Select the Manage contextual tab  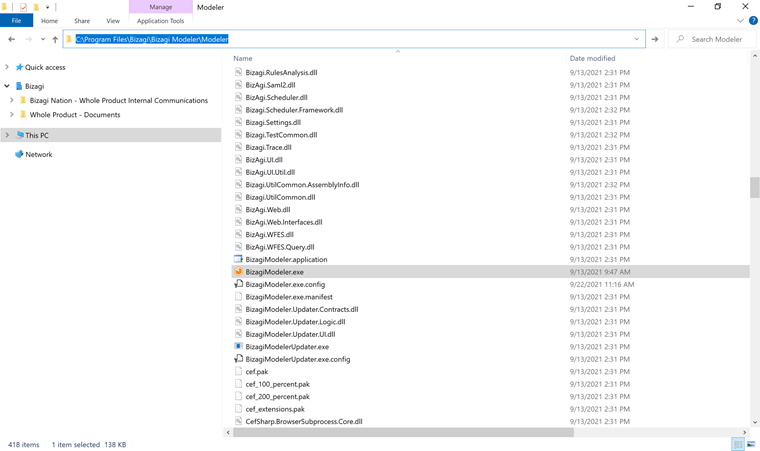tap(161, 7)
